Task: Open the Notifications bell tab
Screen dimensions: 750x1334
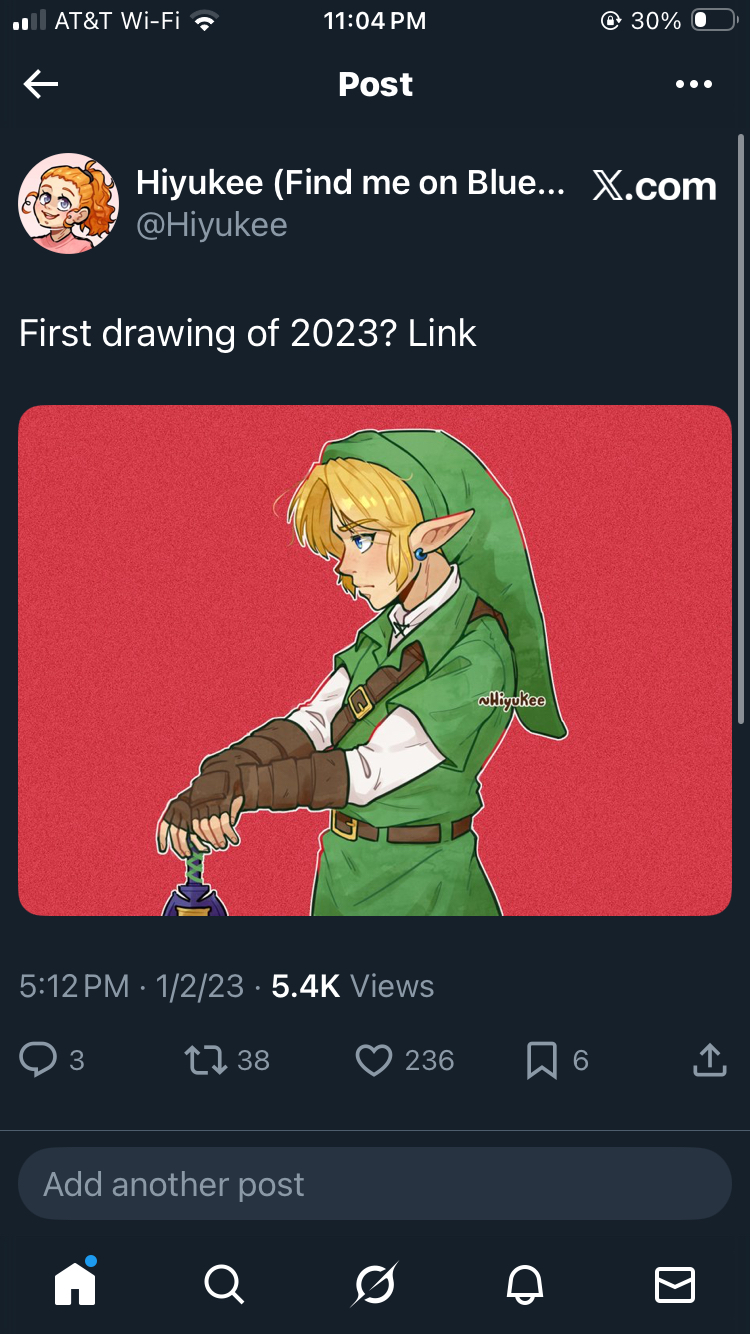Action: point(525,1283)
